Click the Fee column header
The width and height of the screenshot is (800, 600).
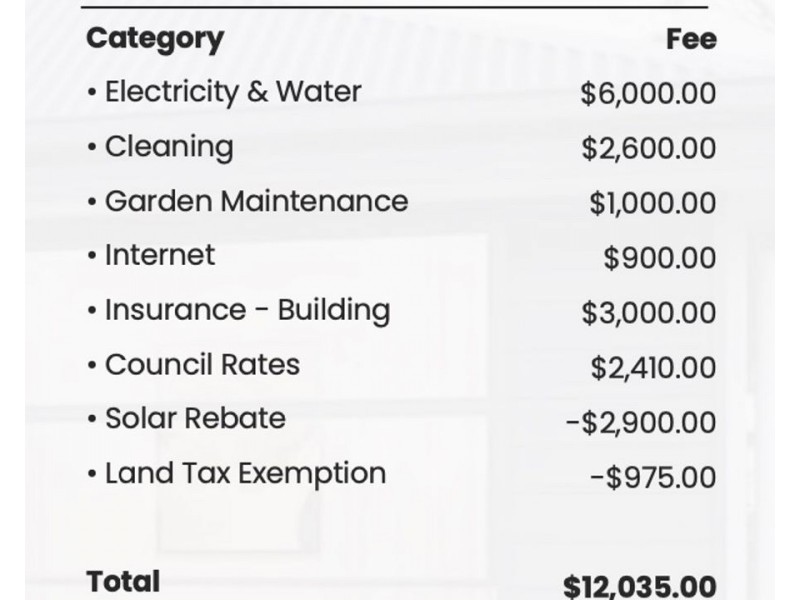tap(691, 39)
